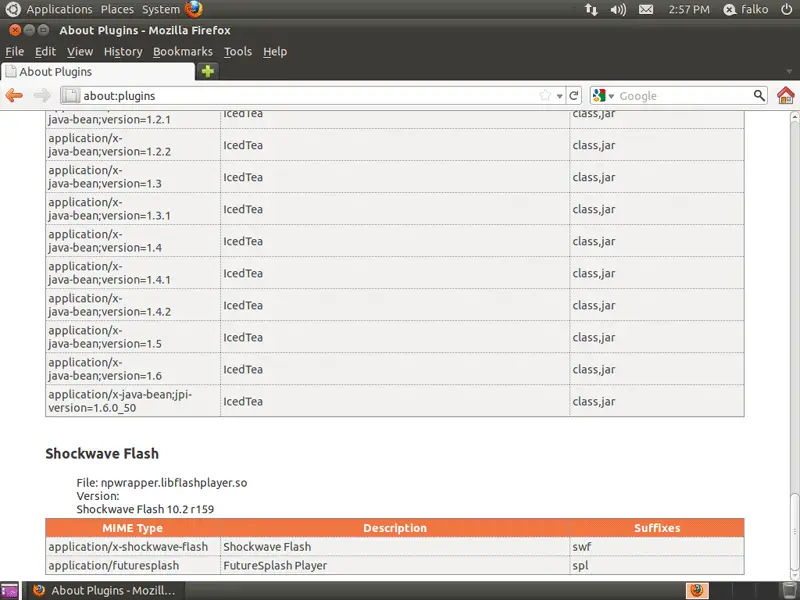The width and height of the screenshot is (800, 600).
Task: Open the Bookmarks menu
Action: 183,52
